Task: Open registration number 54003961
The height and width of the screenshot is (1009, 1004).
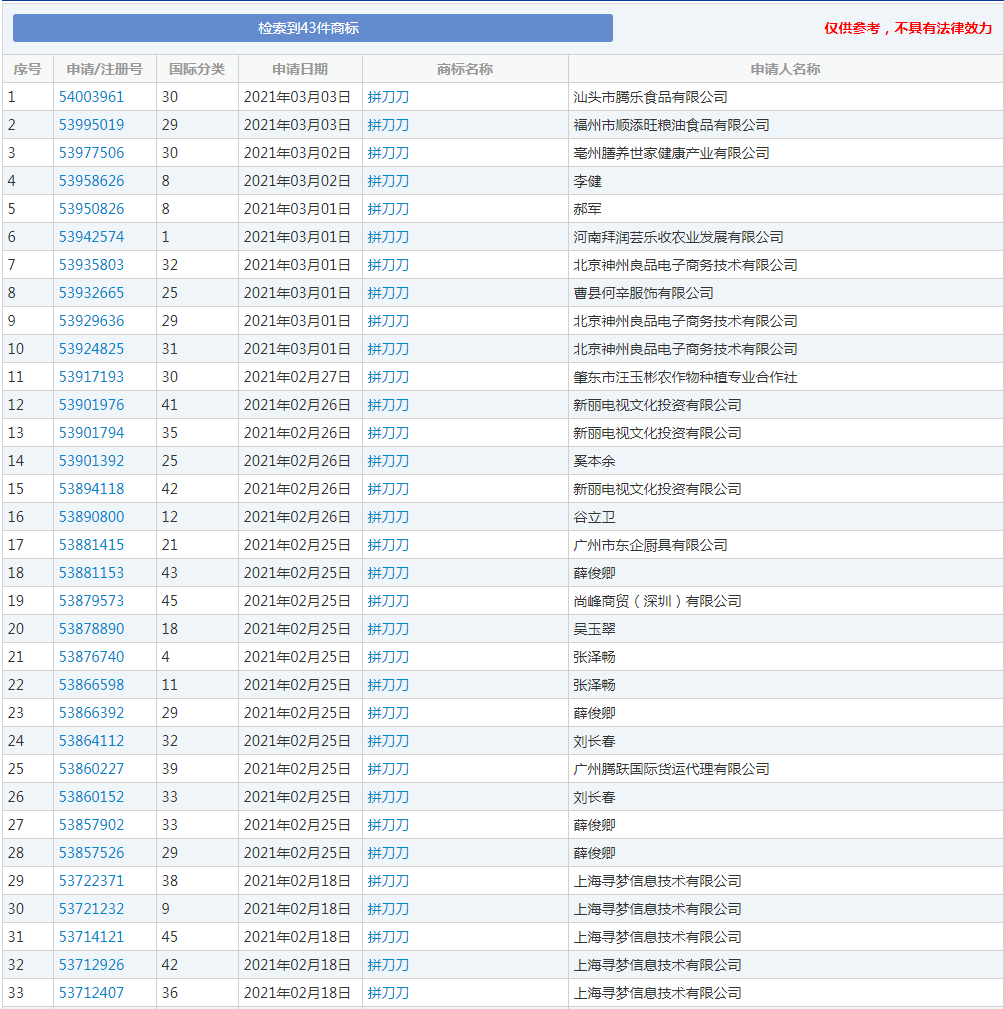Action: click(91, 97)
